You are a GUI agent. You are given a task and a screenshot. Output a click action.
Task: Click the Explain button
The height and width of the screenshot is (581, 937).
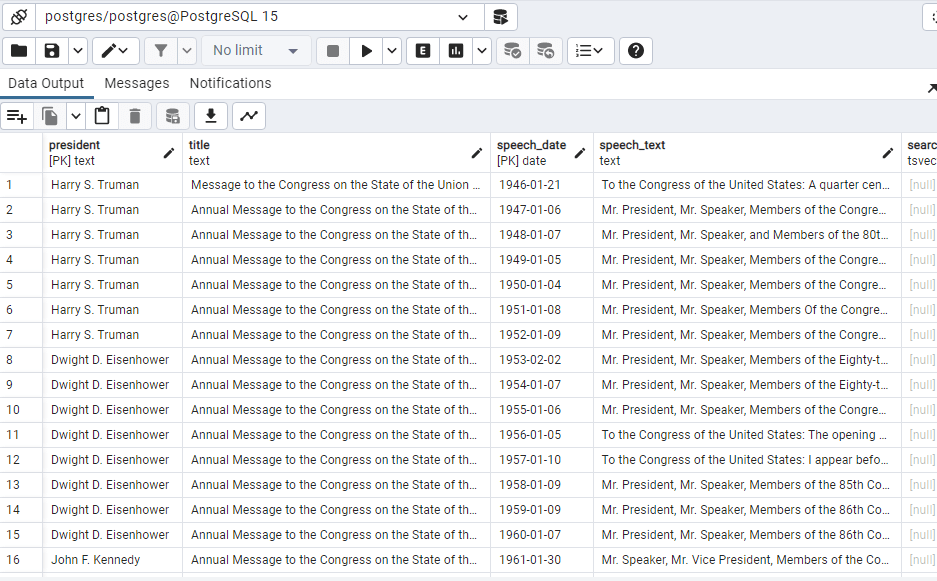click(x=423, y=51)
